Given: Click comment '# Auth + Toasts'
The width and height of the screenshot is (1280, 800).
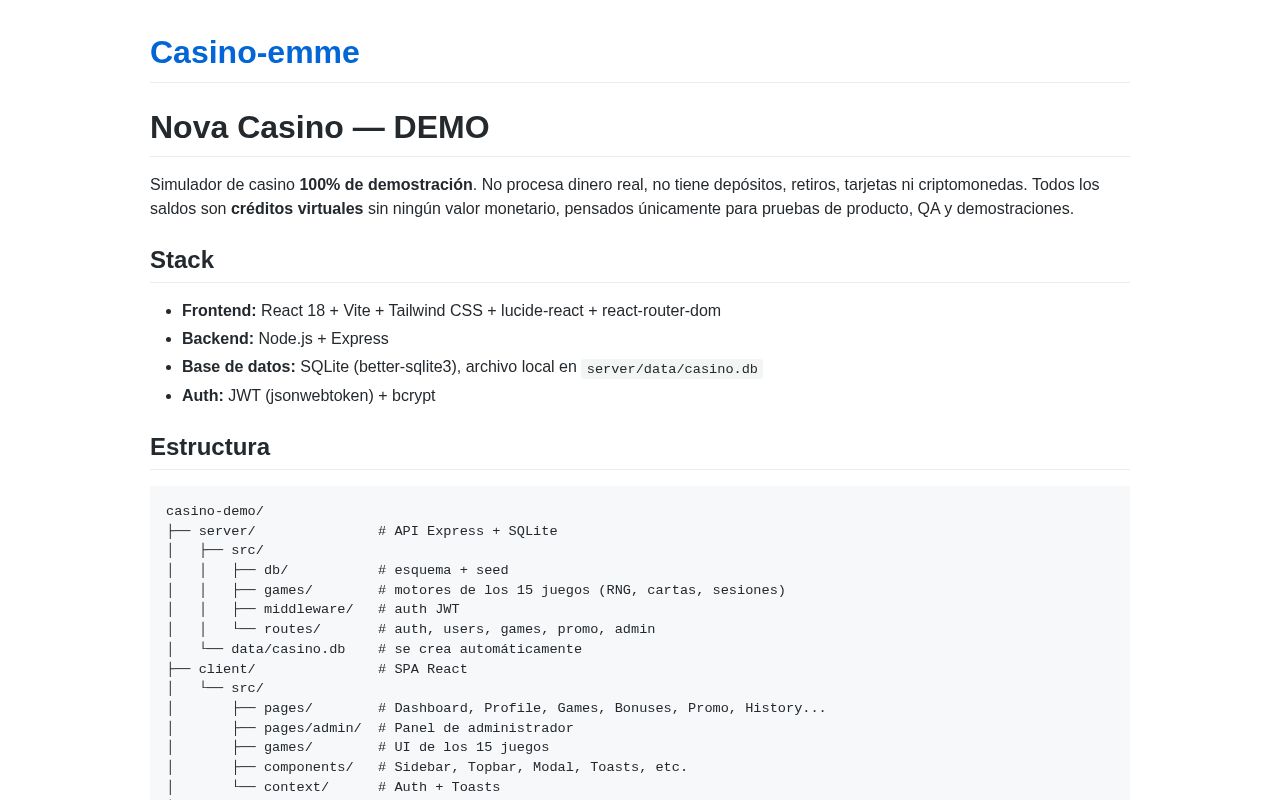Looking at the screenshot, I should click(439, 787).
